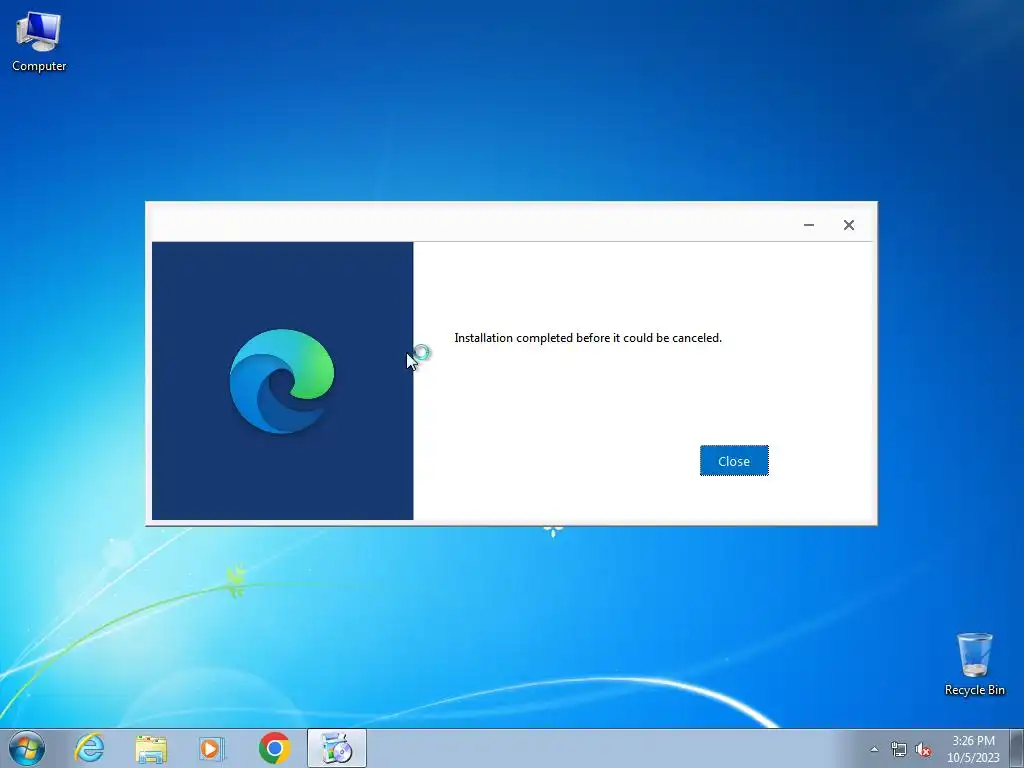Click the Close button in the Edge installer
Image resolution: width=1024 pixels, height=768 pixels.
734,461
